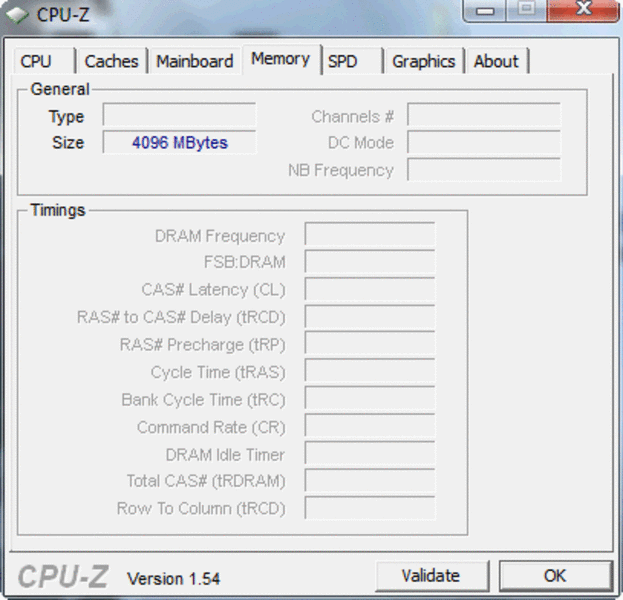Click the Command Rate (CR) field
The width and height of the screenshot is (623, 600).
[370, 425]
